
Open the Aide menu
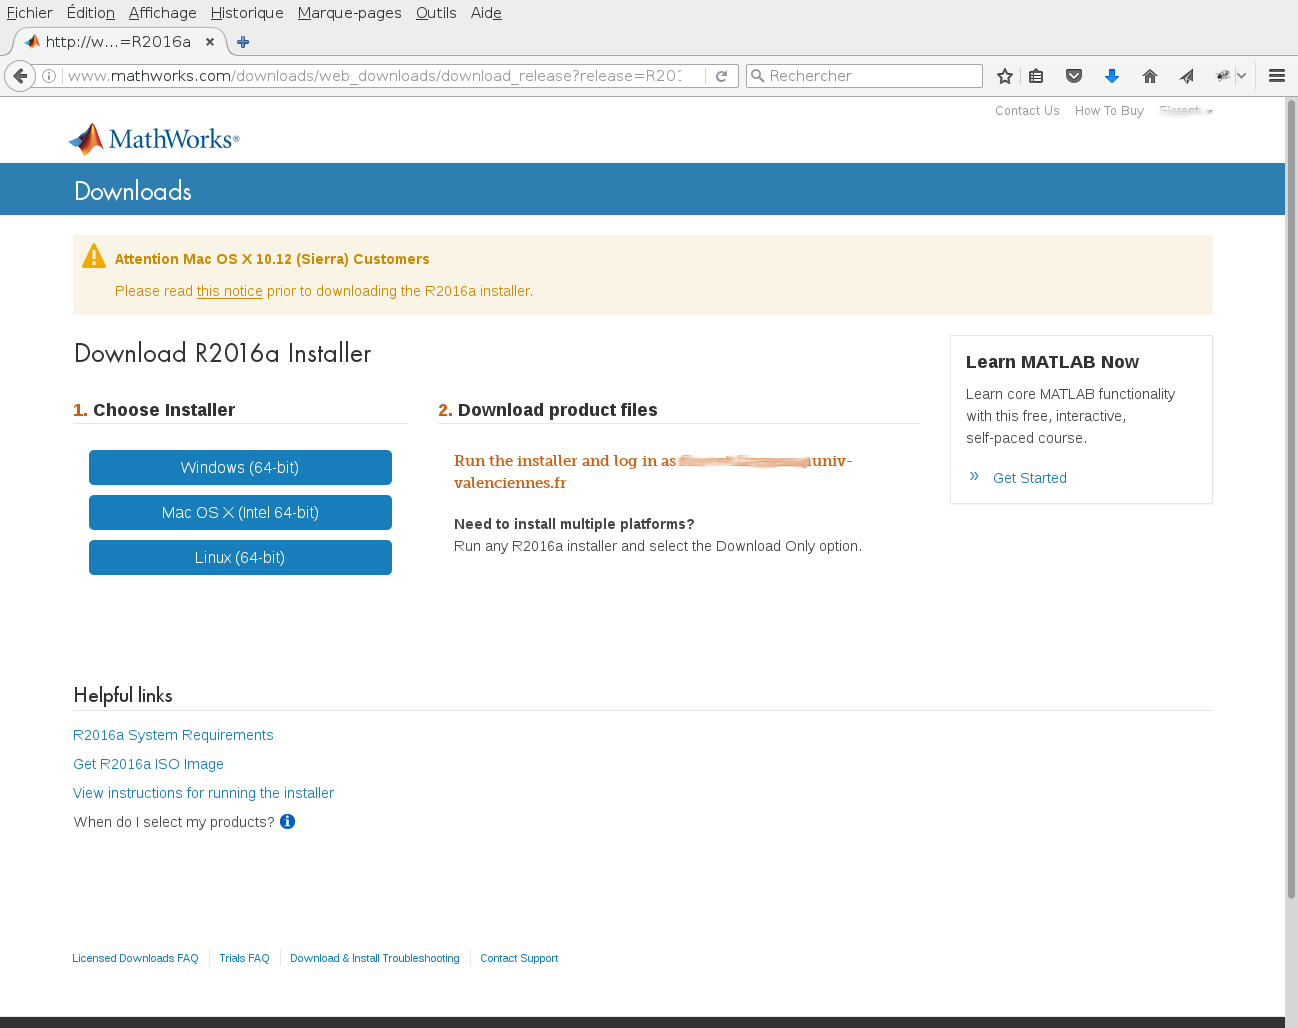click(486, 13)
